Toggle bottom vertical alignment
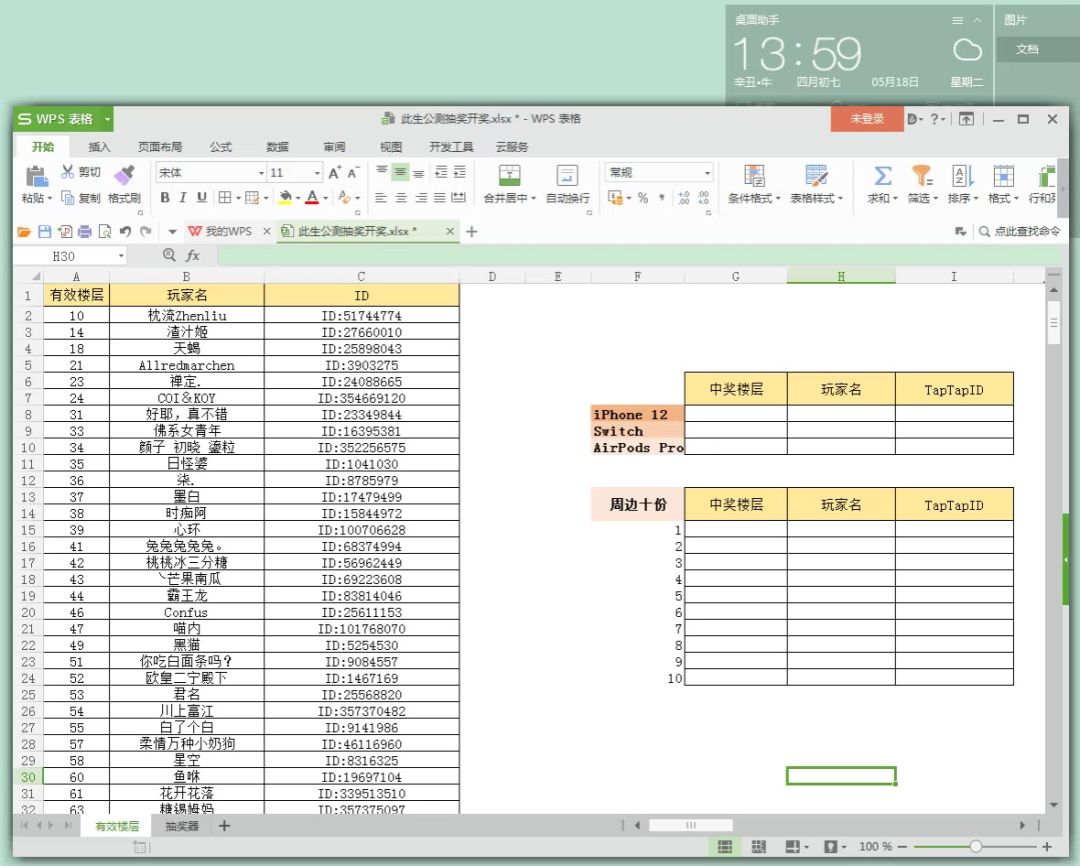1080x866 pixels. click(419, 172)
